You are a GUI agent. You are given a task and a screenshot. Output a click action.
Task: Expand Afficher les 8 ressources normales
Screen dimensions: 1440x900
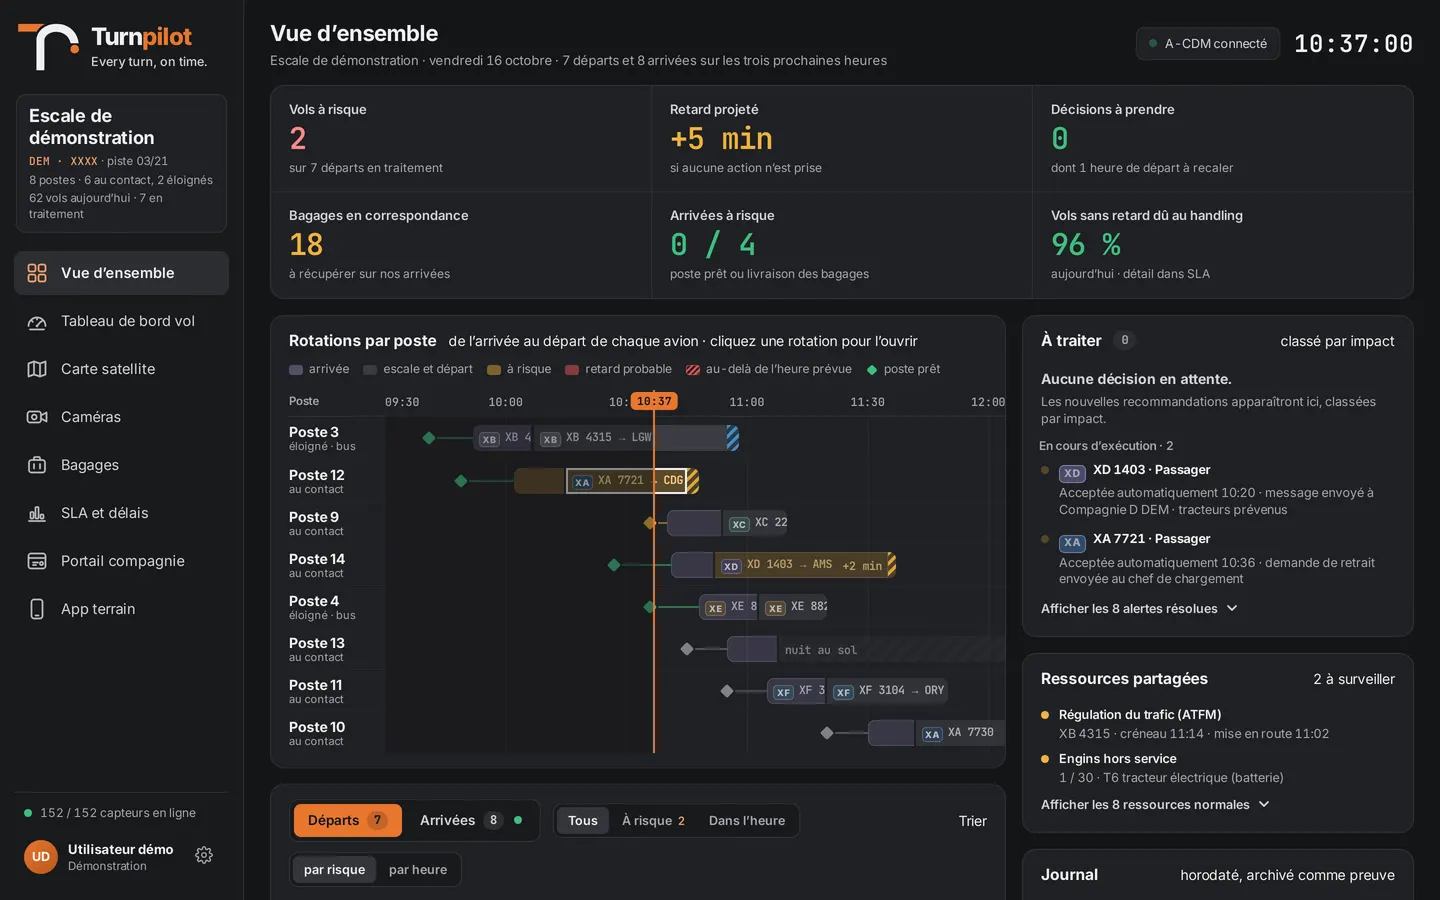1155,804
